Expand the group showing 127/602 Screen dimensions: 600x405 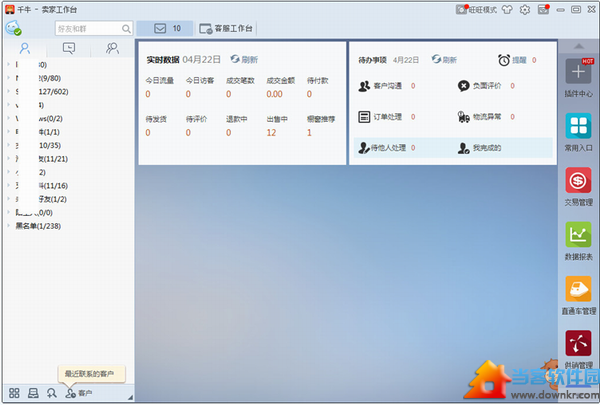point(8,91)
